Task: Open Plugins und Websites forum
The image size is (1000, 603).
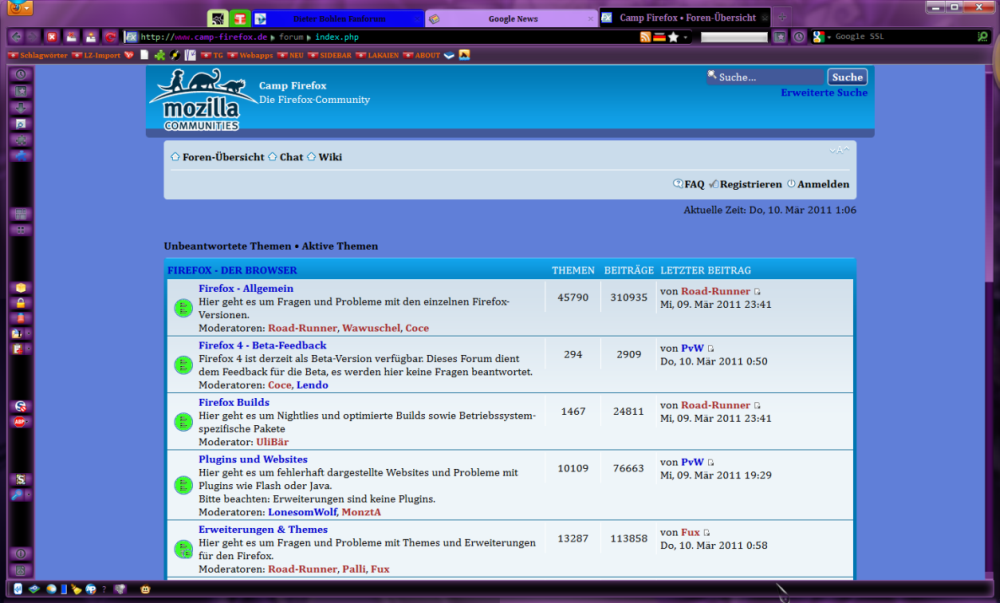Action: click(253, 460)
